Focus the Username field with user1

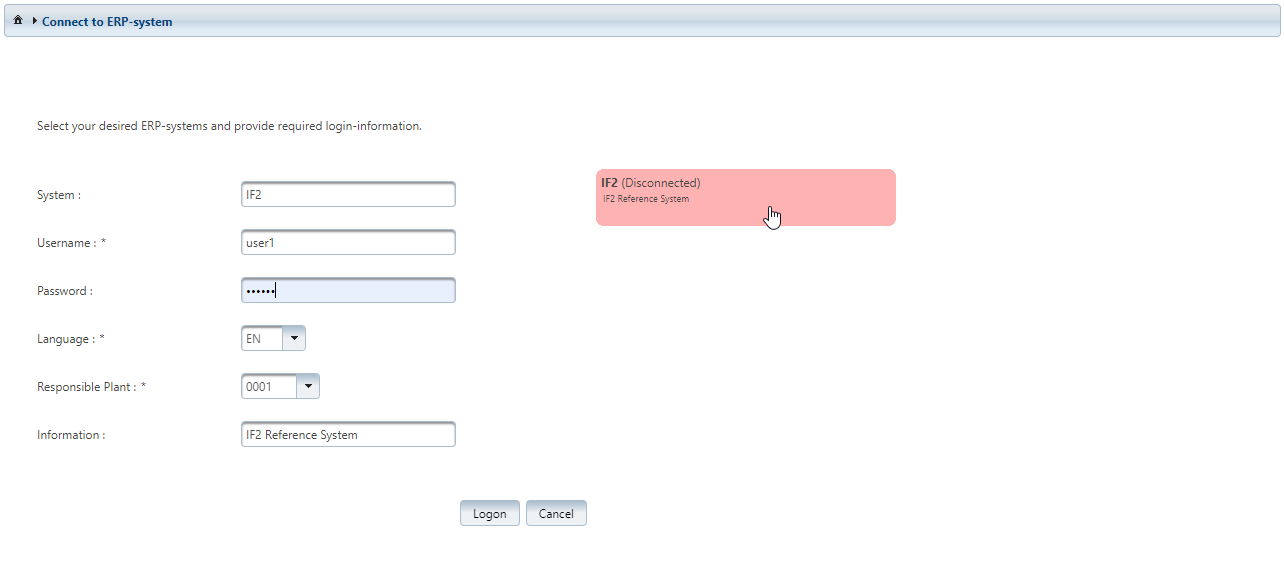(x=347, y=243)
